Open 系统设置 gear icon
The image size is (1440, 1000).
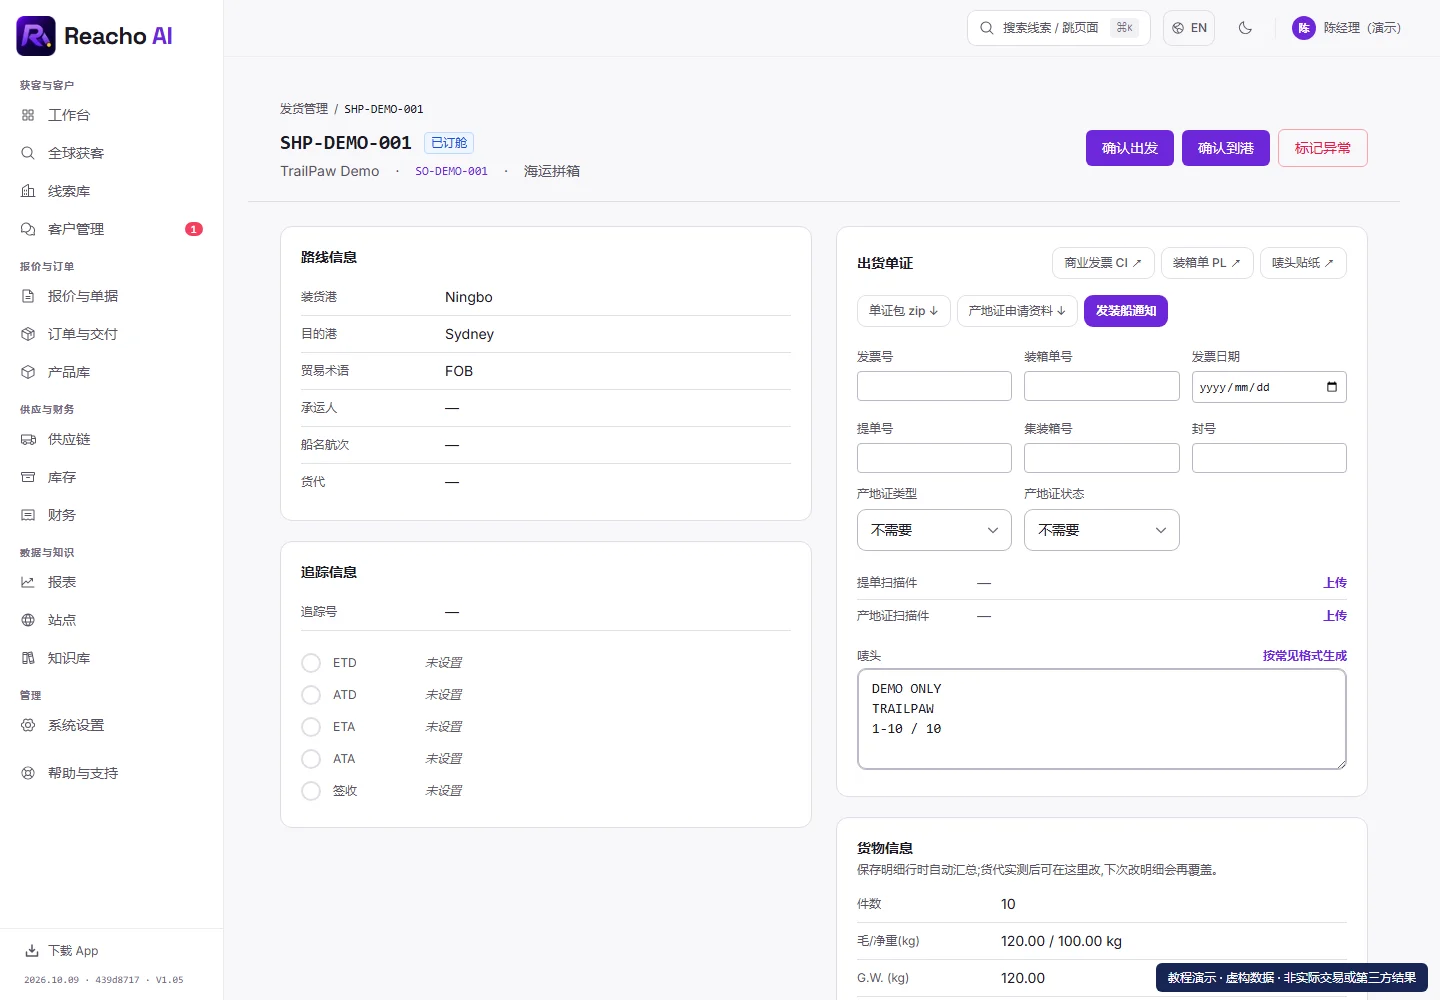point(28,725)
